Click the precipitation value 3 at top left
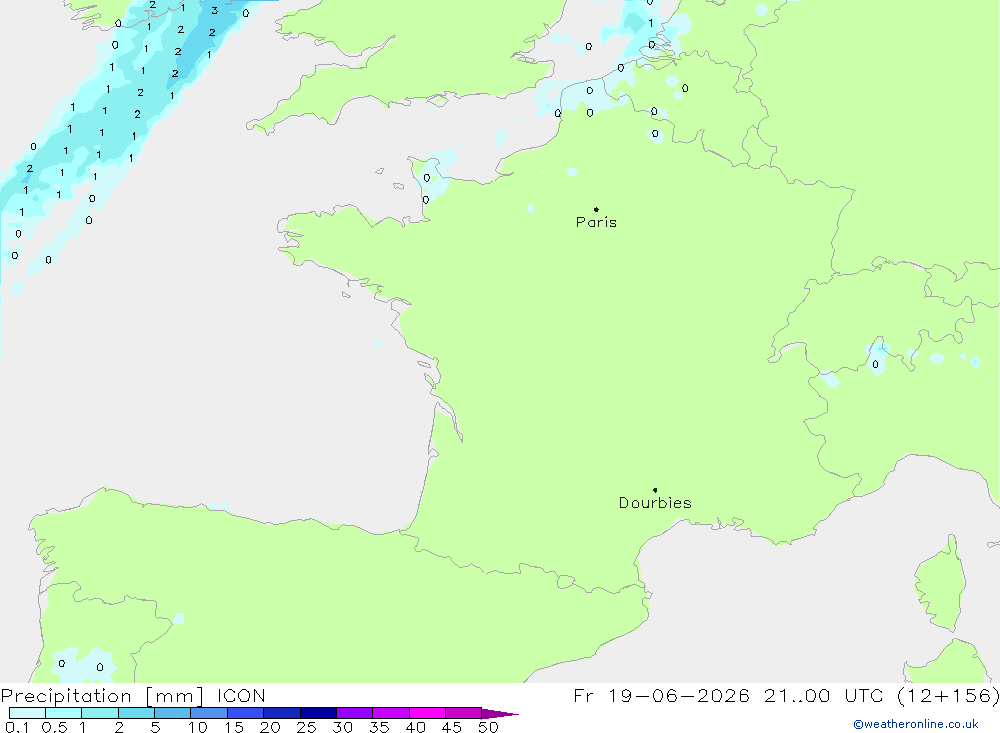The image size is (1000, 733). (x=214, y=10)
